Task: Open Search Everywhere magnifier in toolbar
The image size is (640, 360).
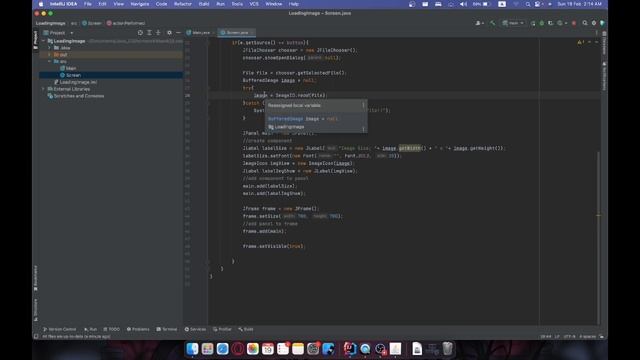Action: (585, 23)
